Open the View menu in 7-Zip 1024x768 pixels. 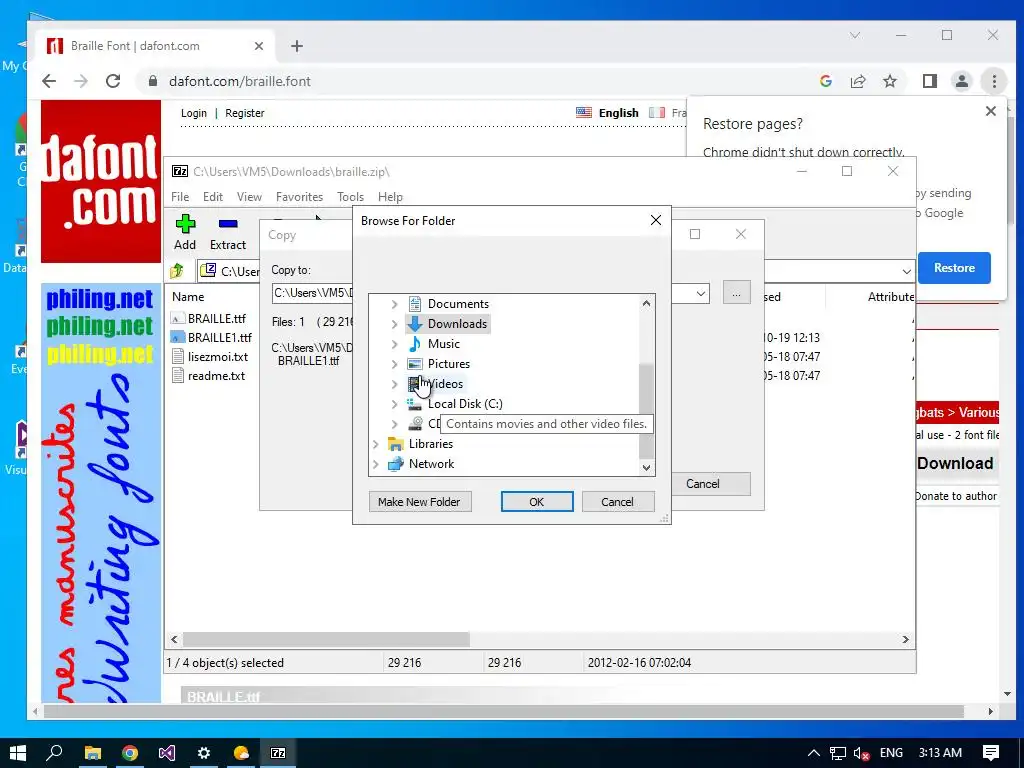click(249, 197)
